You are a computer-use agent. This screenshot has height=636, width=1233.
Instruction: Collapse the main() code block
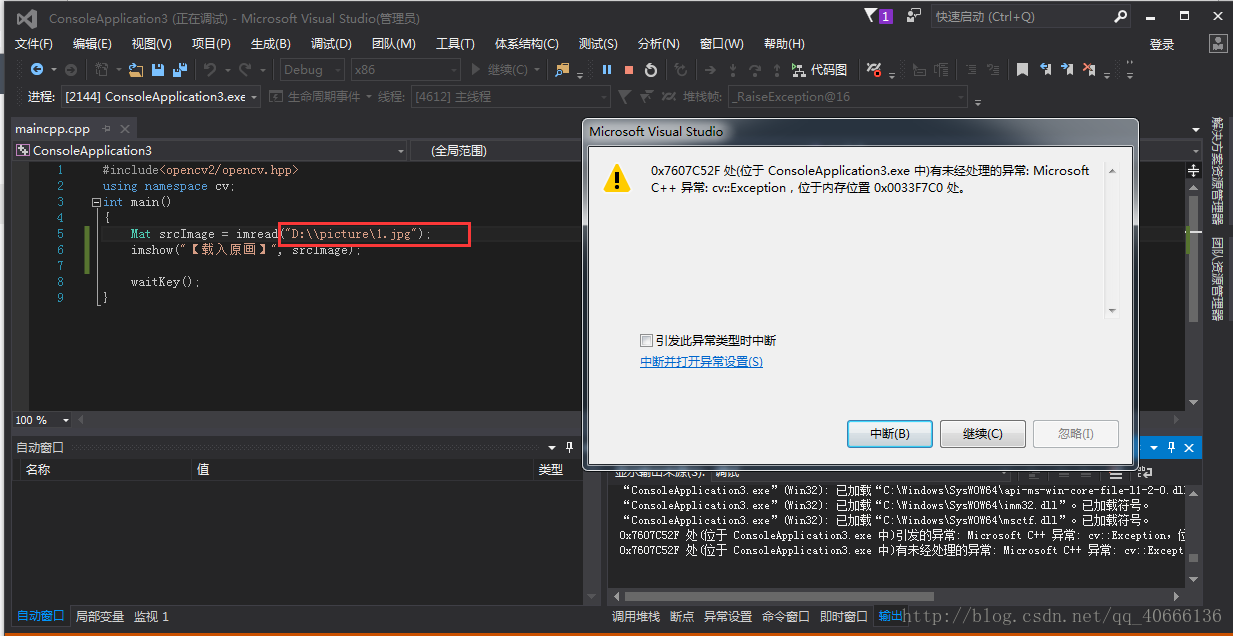[95, 202]
